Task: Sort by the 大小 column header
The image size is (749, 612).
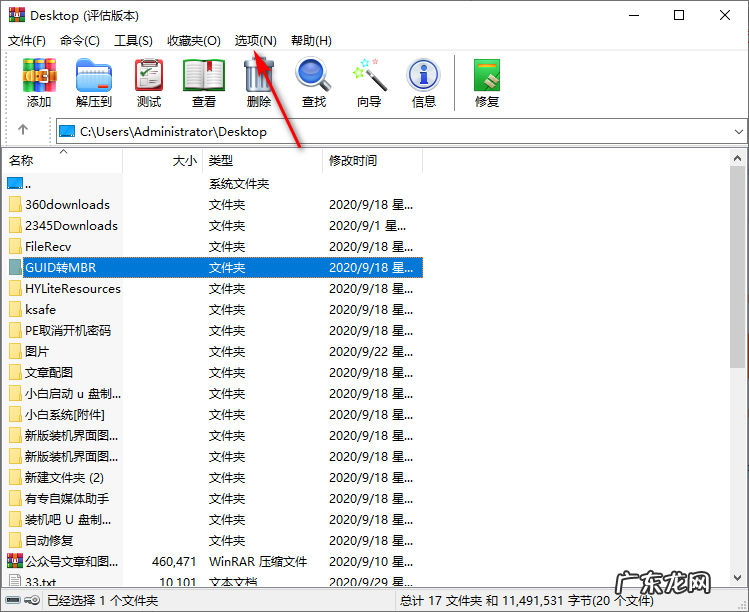Action: tap(163, 161)
